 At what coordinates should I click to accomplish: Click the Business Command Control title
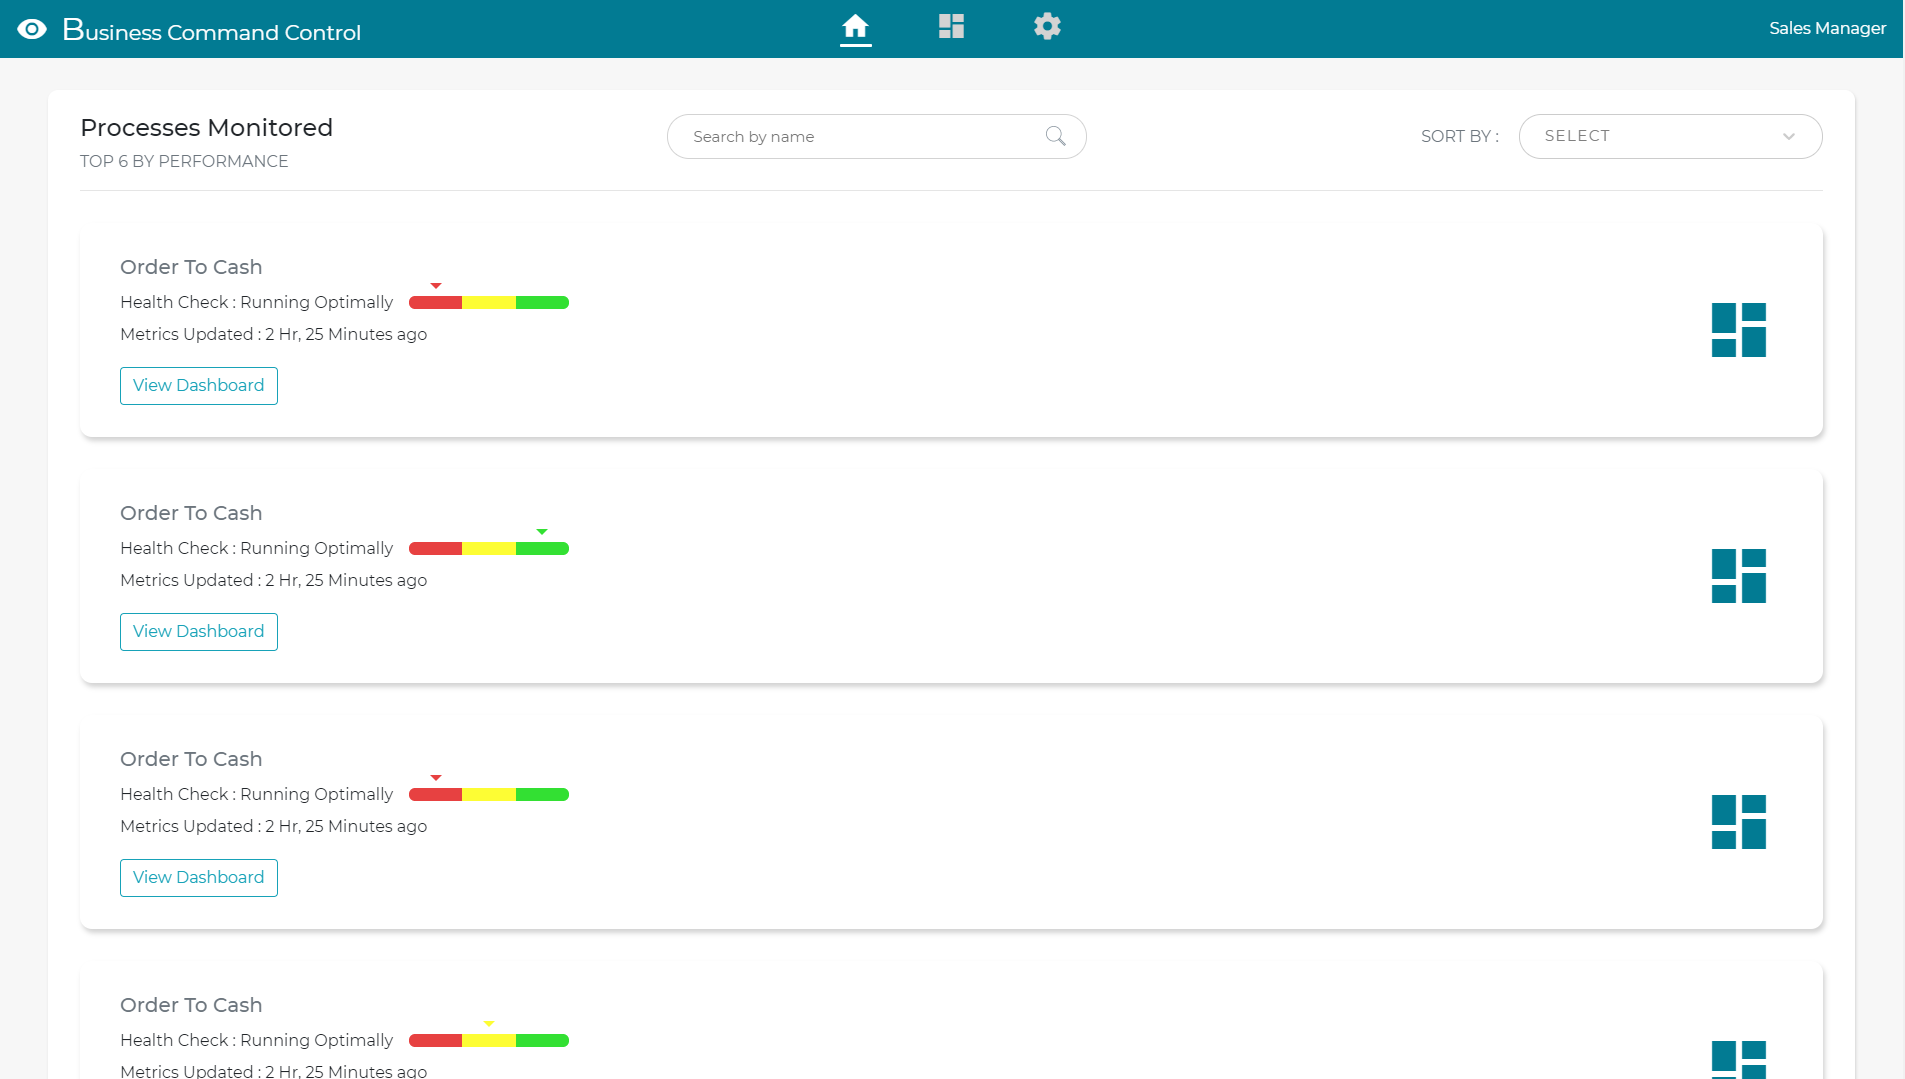(x=212, y=32)
